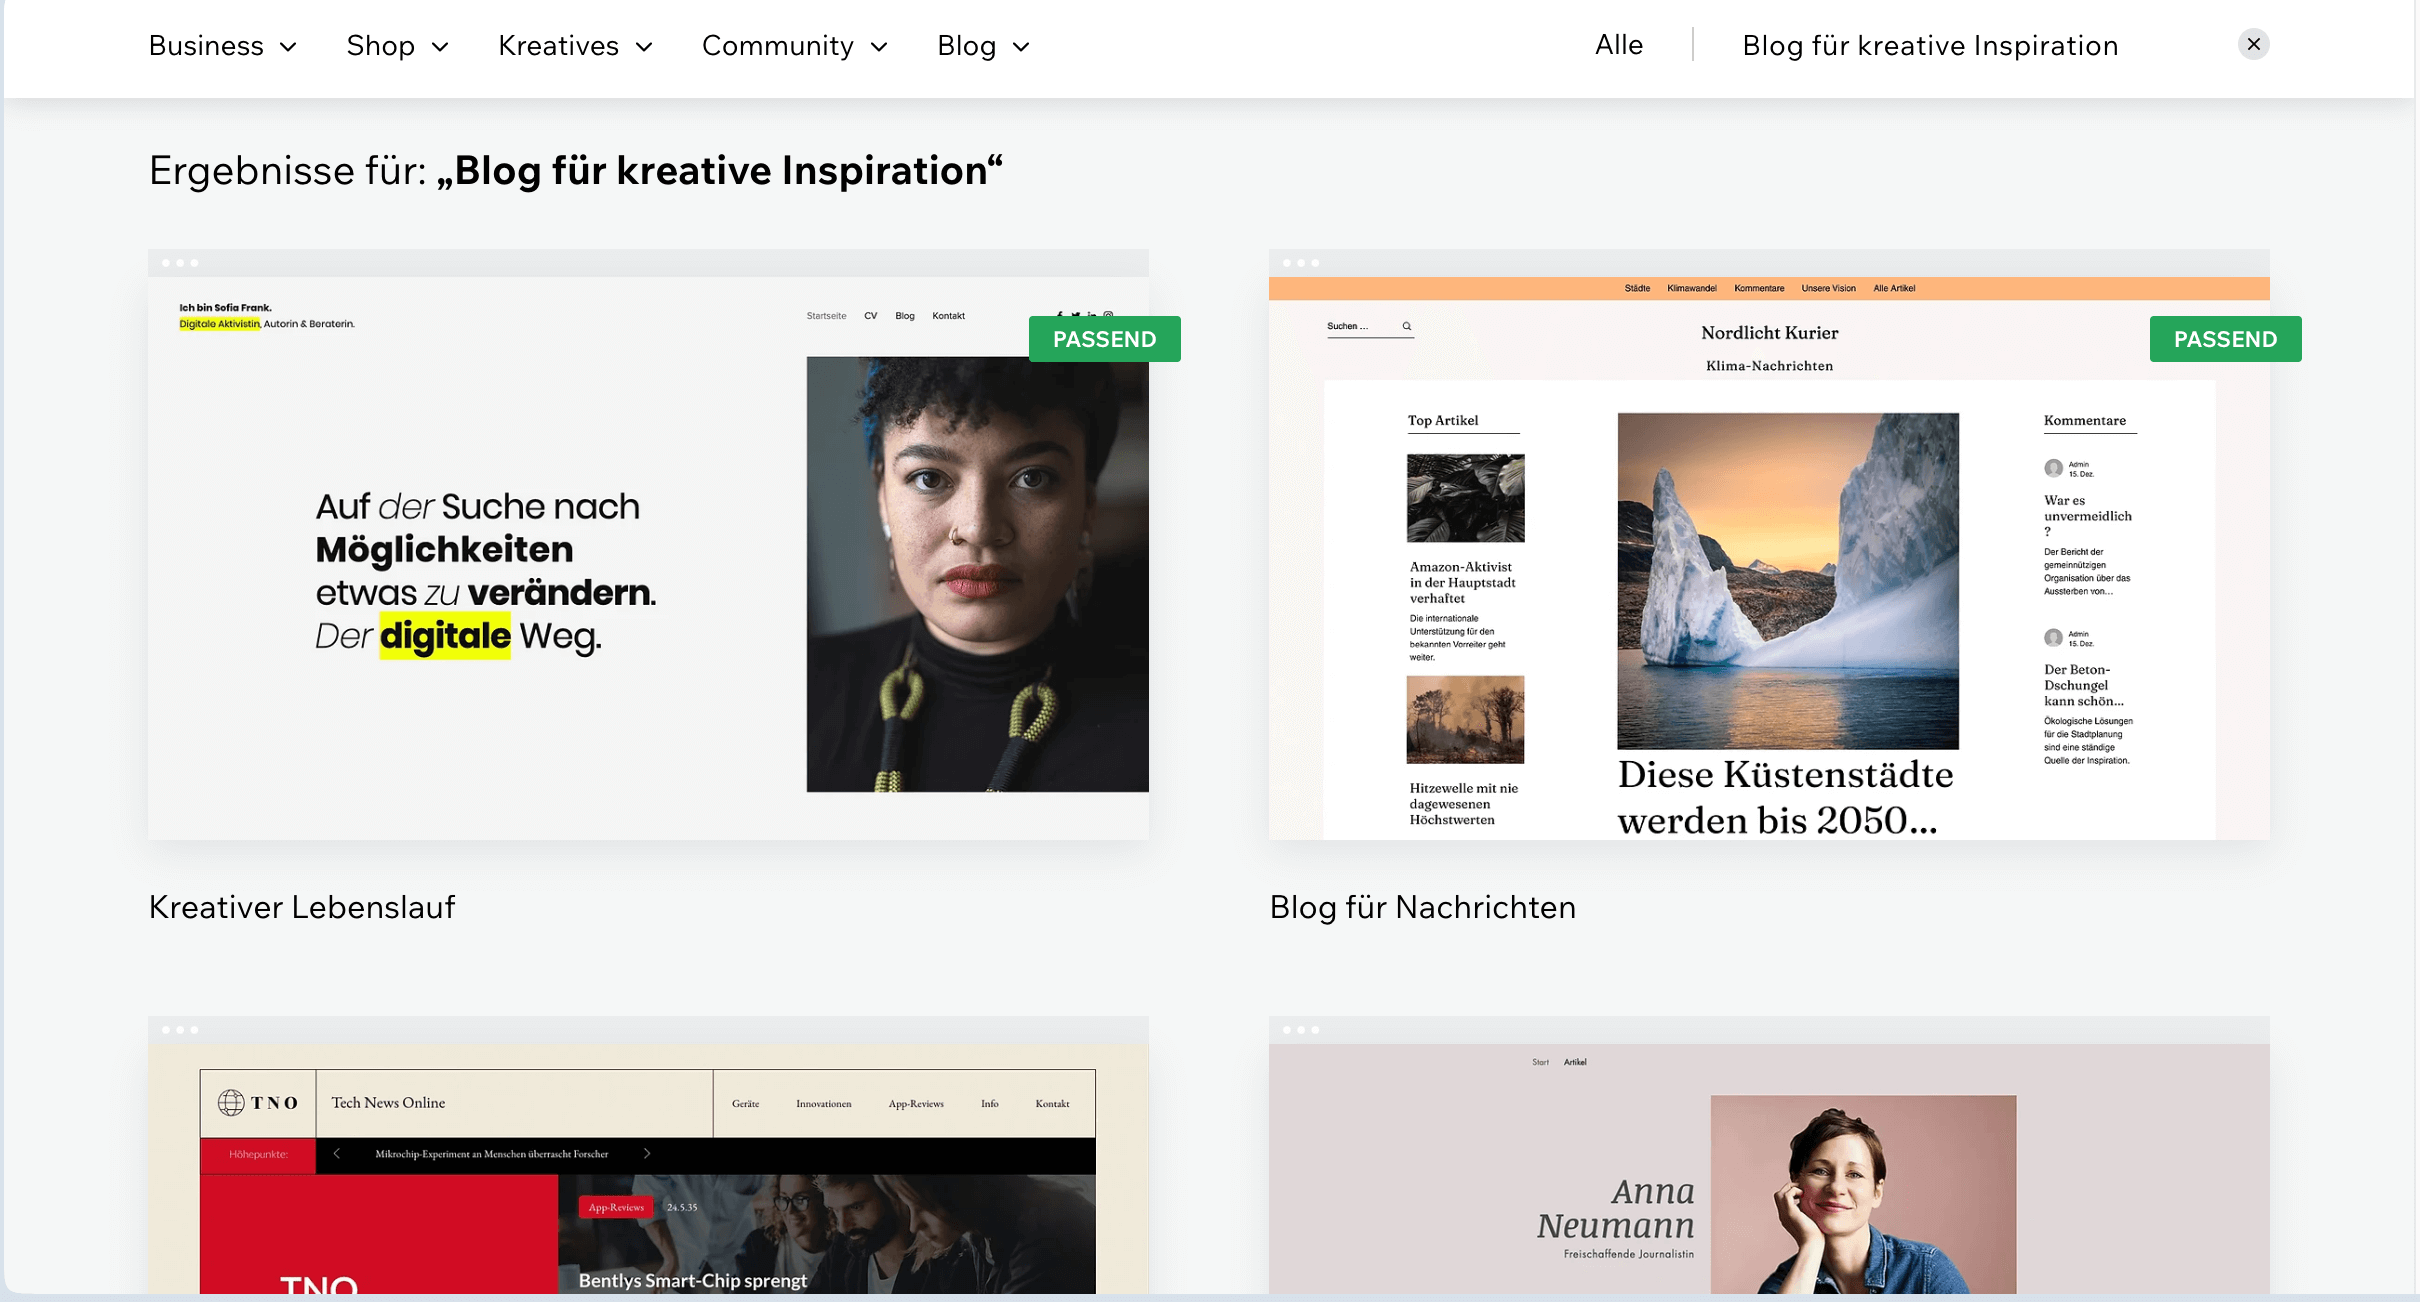
Task: Open the Shop menu label
Action: click(380, 46)
